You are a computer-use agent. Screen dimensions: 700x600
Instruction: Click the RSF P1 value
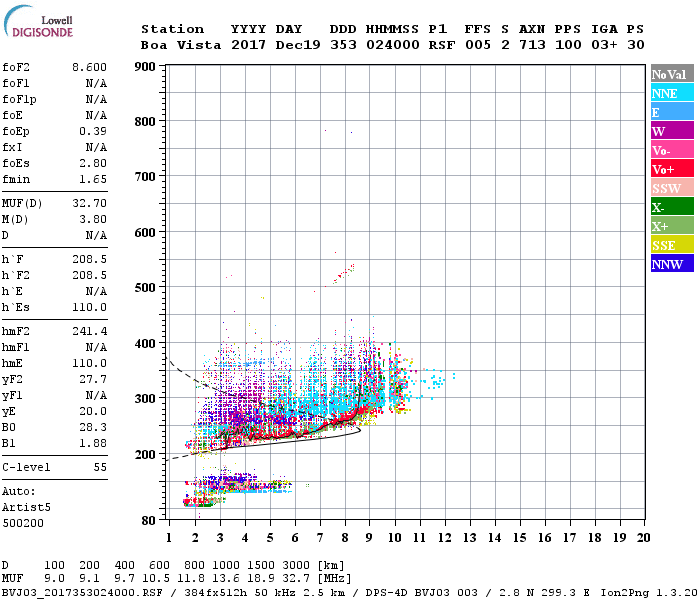pos(442,45)
